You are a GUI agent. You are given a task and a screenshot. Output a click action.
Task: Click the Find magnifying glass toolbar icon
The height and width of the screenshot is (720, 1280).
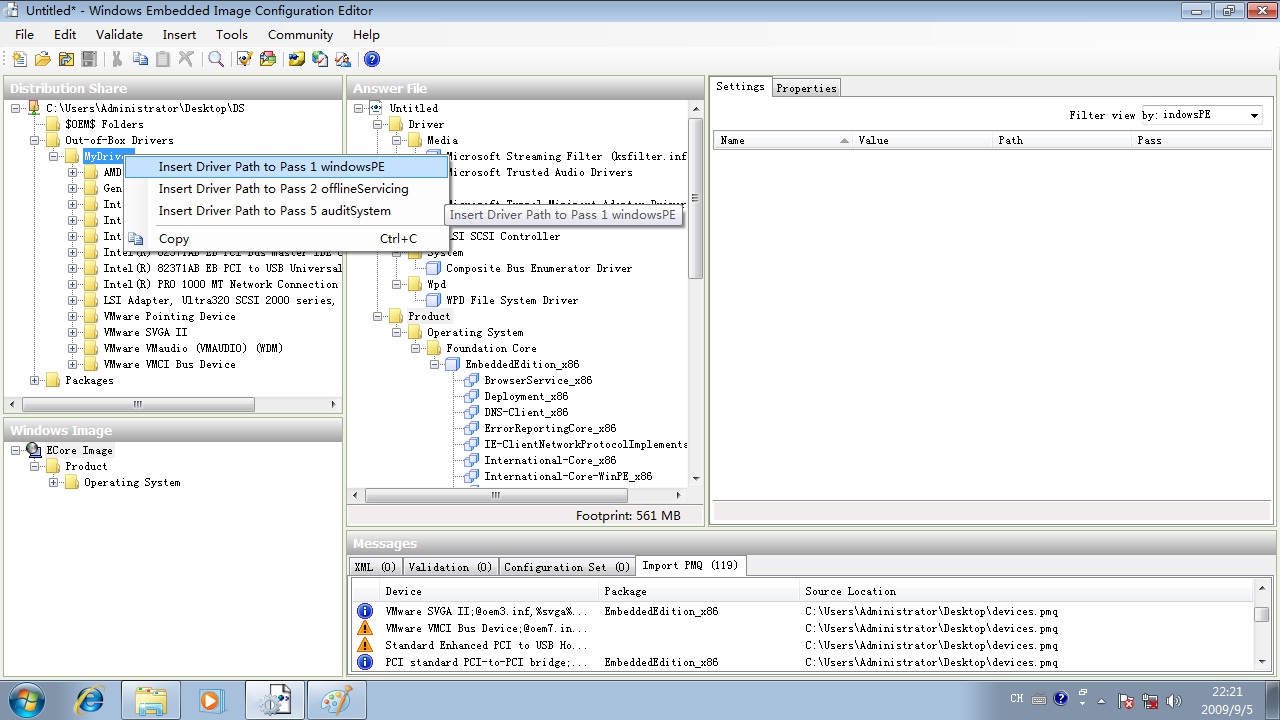pos(215,59)
